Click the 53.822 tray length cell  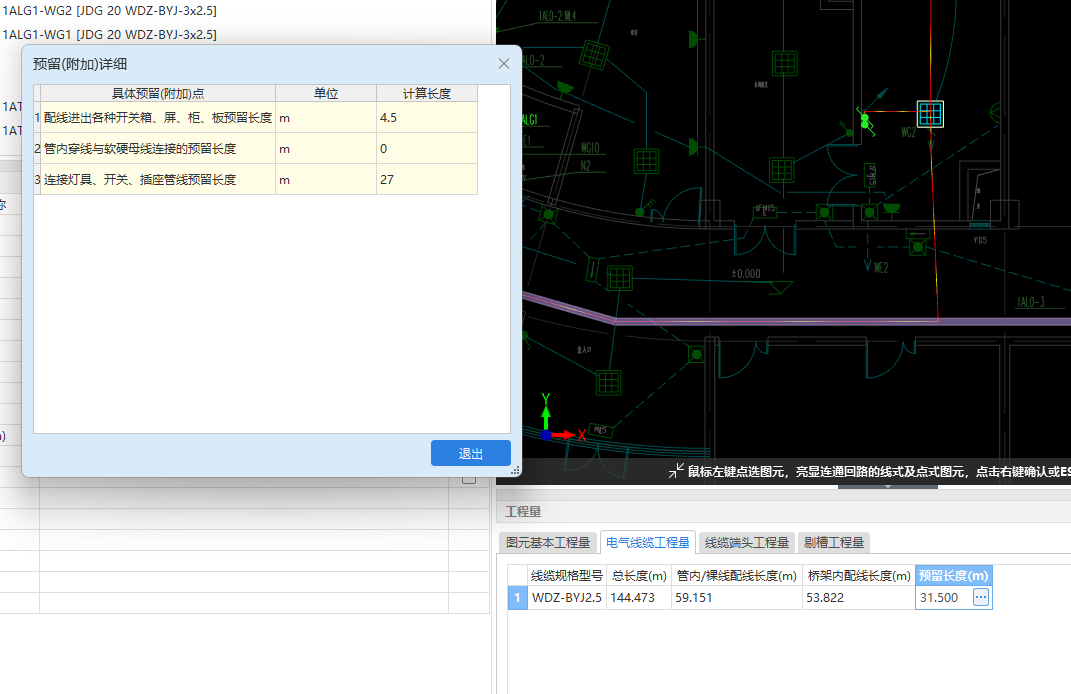pyautogui.click(x=859, y=598)
